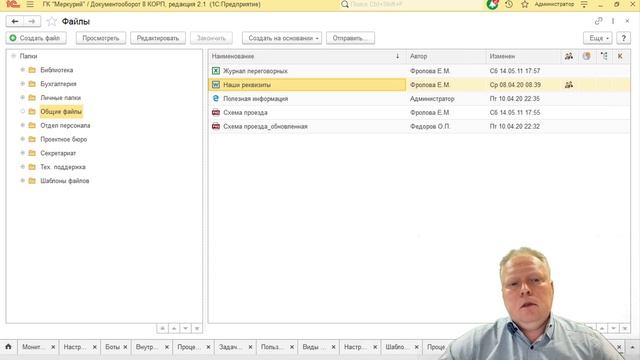The height and width of the screenshot is (360, 640).
Task: Expand the Проектное бюро folder
Action: (x=22, y=140)
